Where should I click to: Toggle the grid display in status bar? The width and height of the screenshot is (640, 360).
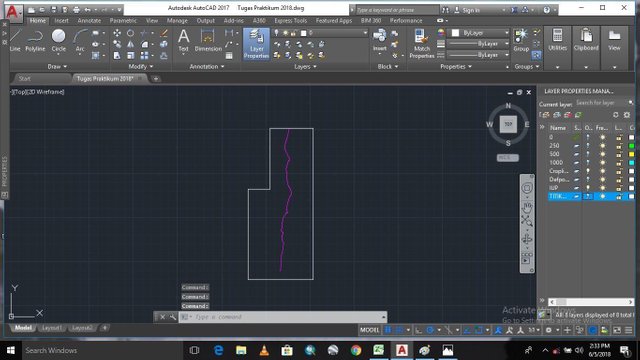388,330
